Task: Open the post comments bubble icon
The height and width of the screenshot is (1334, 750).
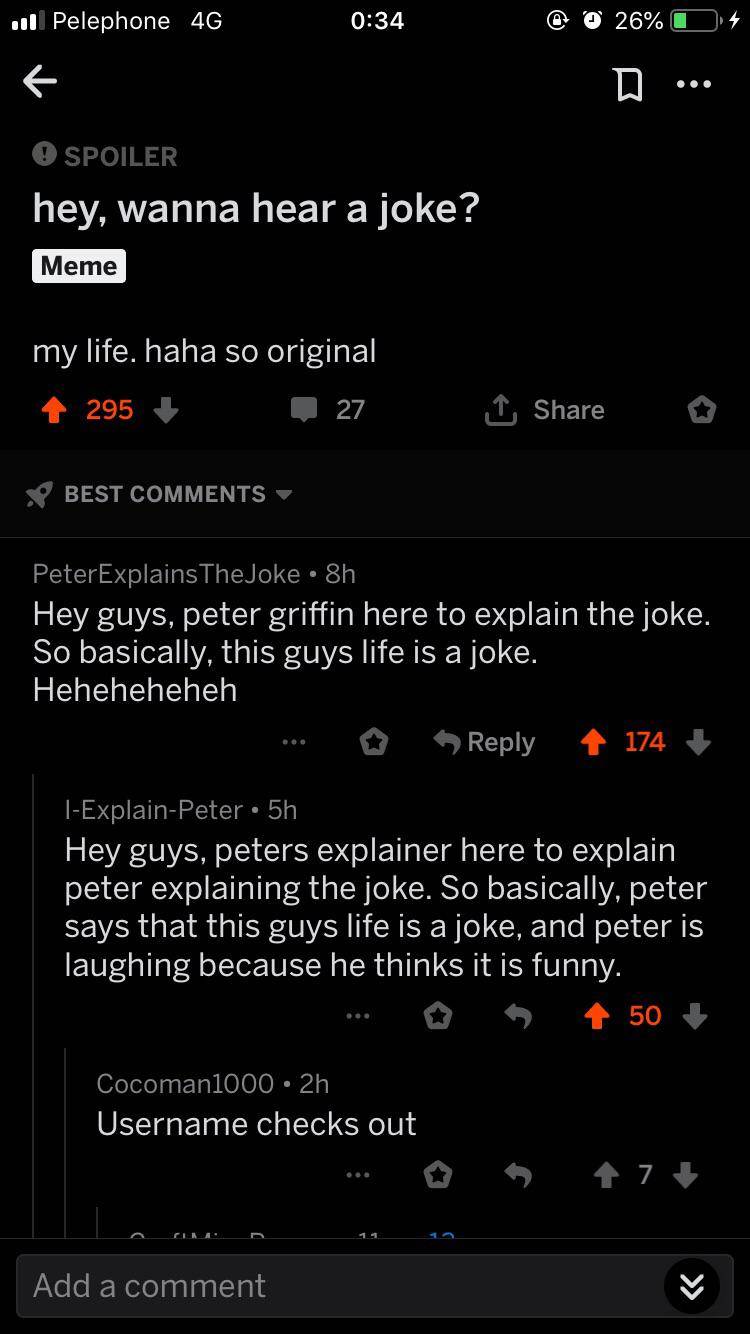Action: [304, 410]
